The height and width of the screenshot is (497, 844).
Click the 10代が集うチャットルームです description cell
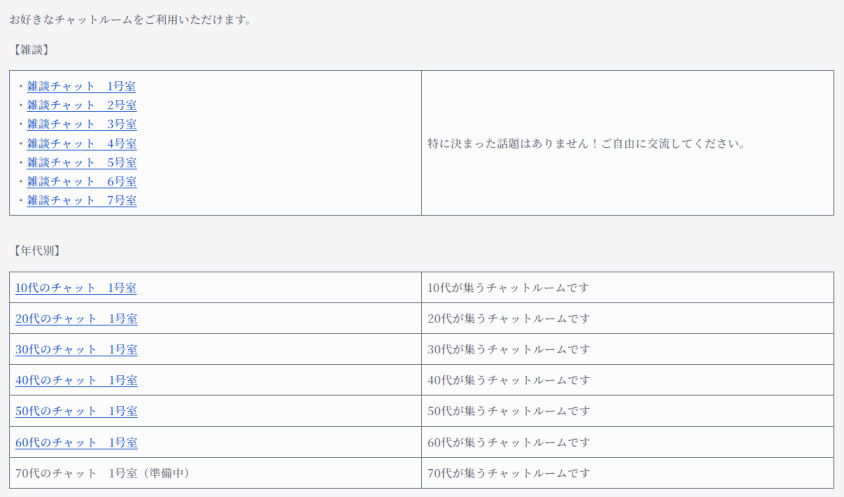[627, 288]
